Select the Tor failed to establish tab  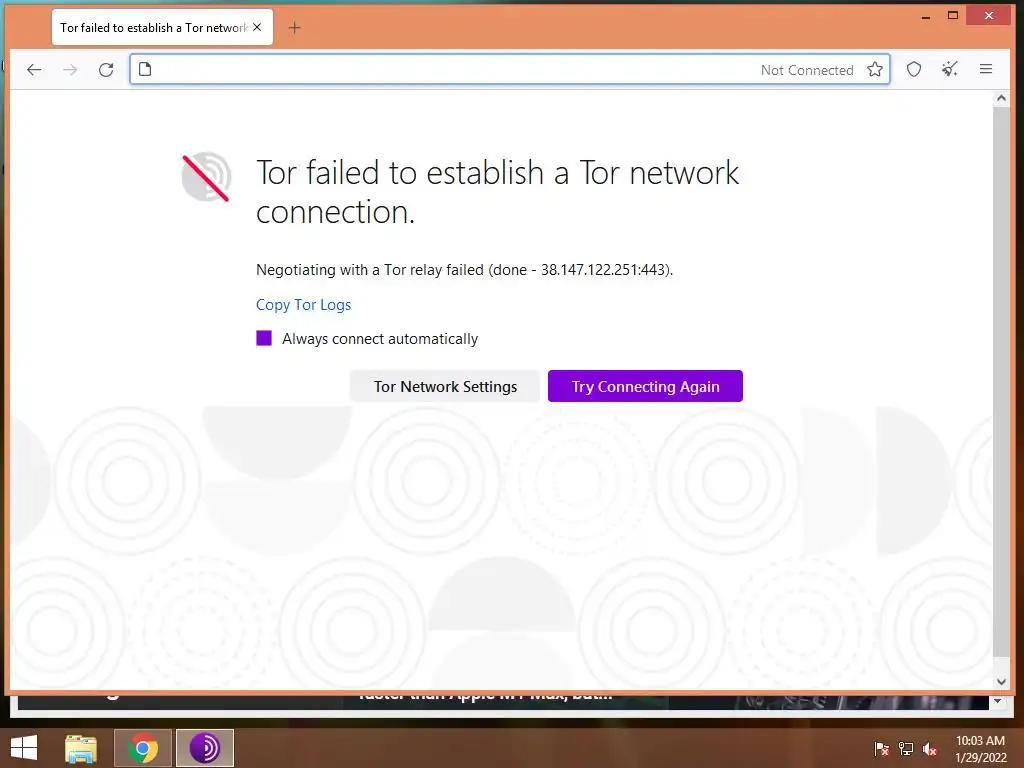(x=162, y=27)
